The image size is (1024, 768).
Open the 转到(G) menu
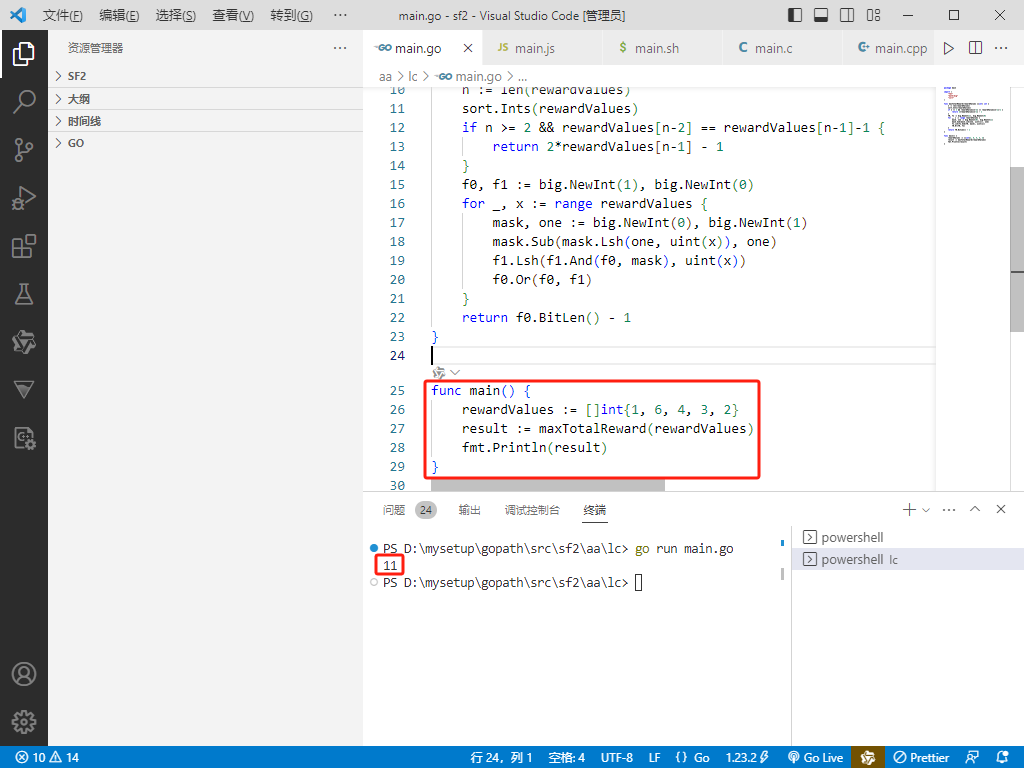pyautogui.click(x=291, y=15)
